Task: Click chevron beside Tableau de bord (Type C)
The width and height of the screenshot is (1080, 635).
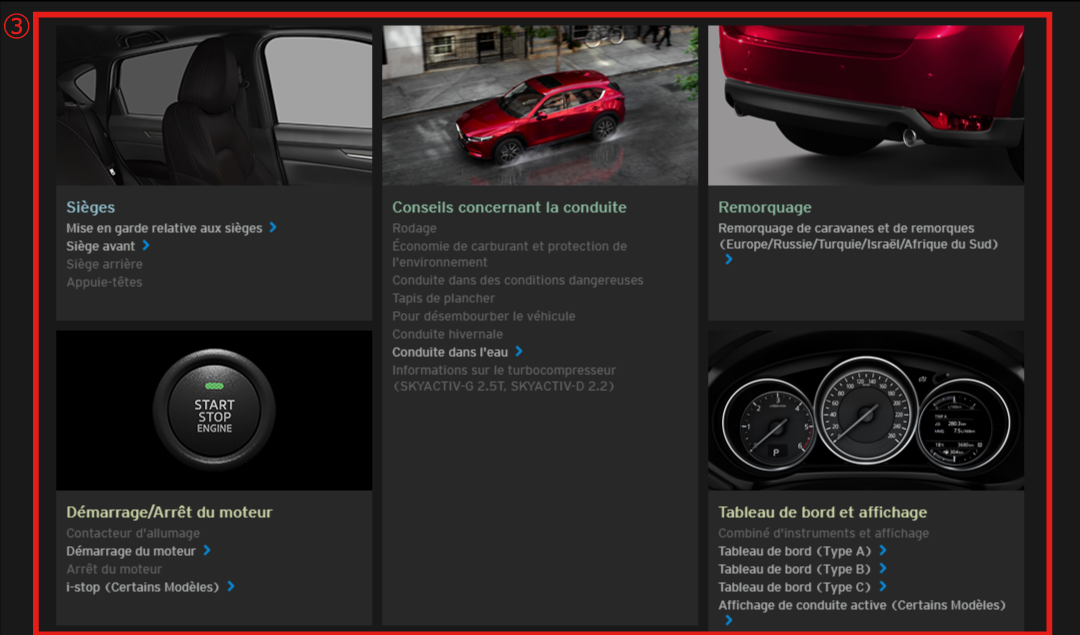Action: click(883, 586)
